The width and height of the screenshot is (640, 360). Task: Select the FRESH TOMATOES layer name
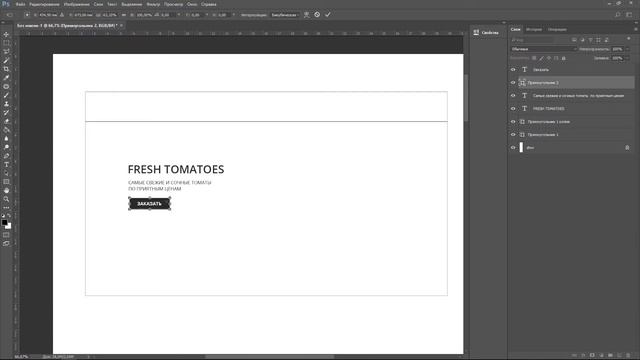549,109
